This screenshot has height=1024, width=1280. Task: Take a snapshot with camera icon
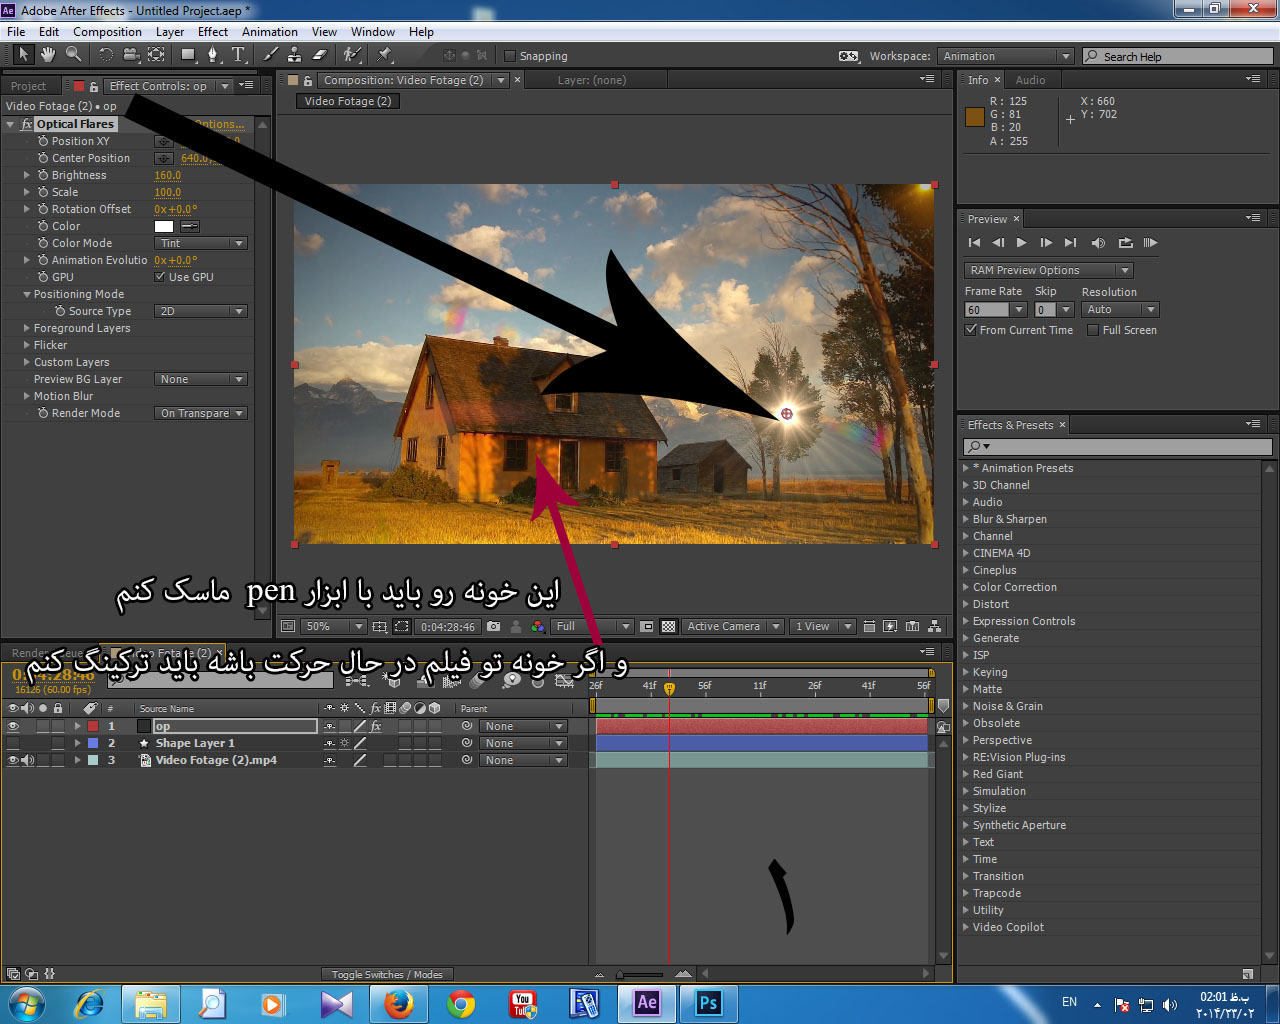pos(493,626)
